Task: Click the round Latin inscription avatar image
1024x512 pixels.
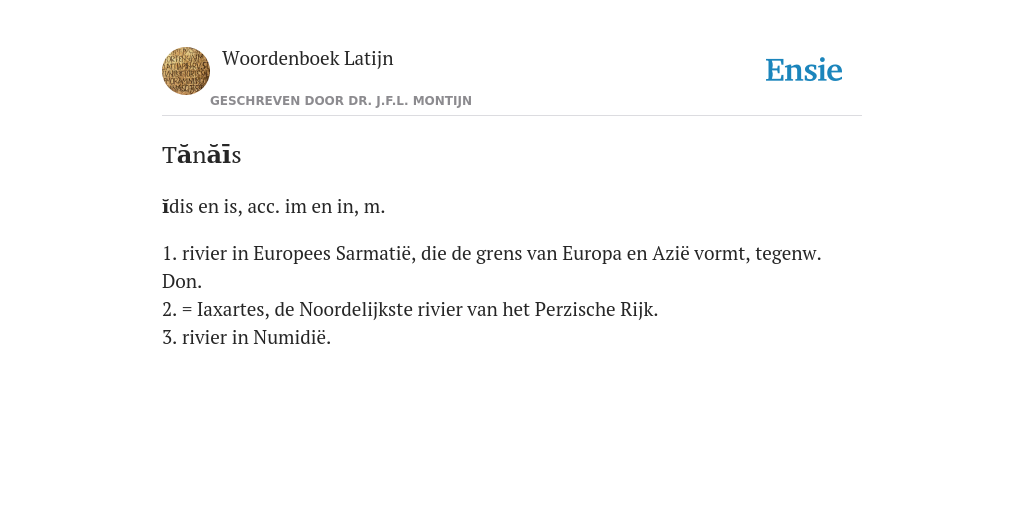Action: [x=186, y=71]
